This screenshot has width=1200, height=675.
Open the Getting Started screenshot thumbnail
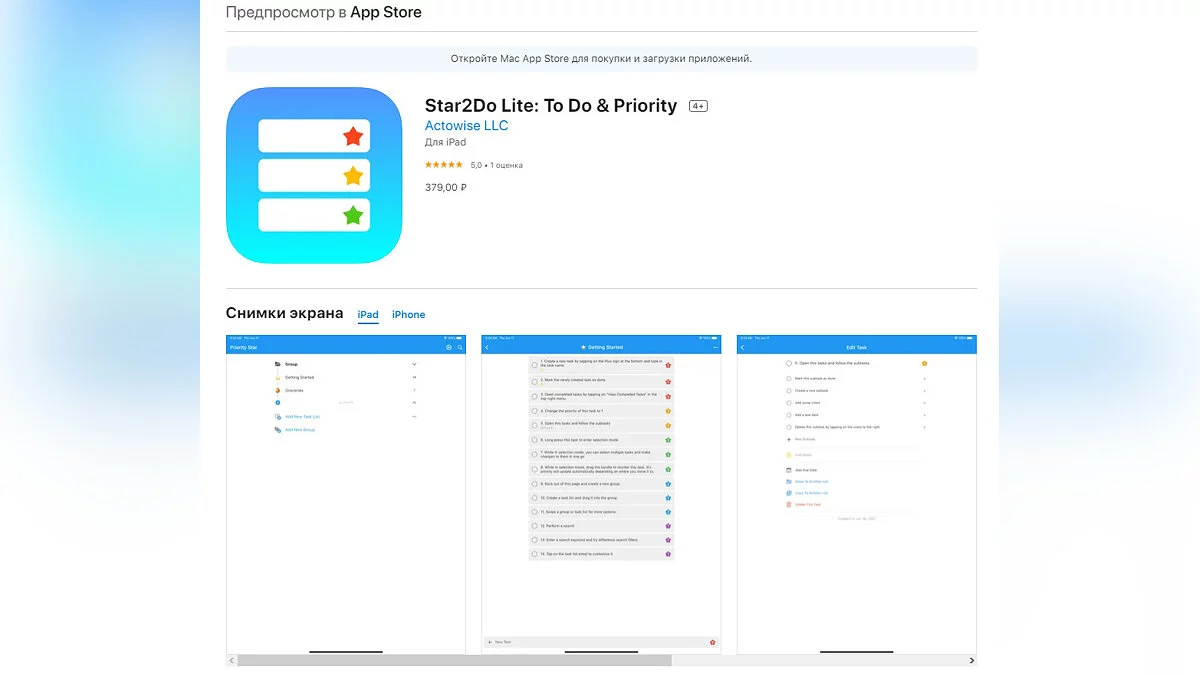(x=601, y=495)
